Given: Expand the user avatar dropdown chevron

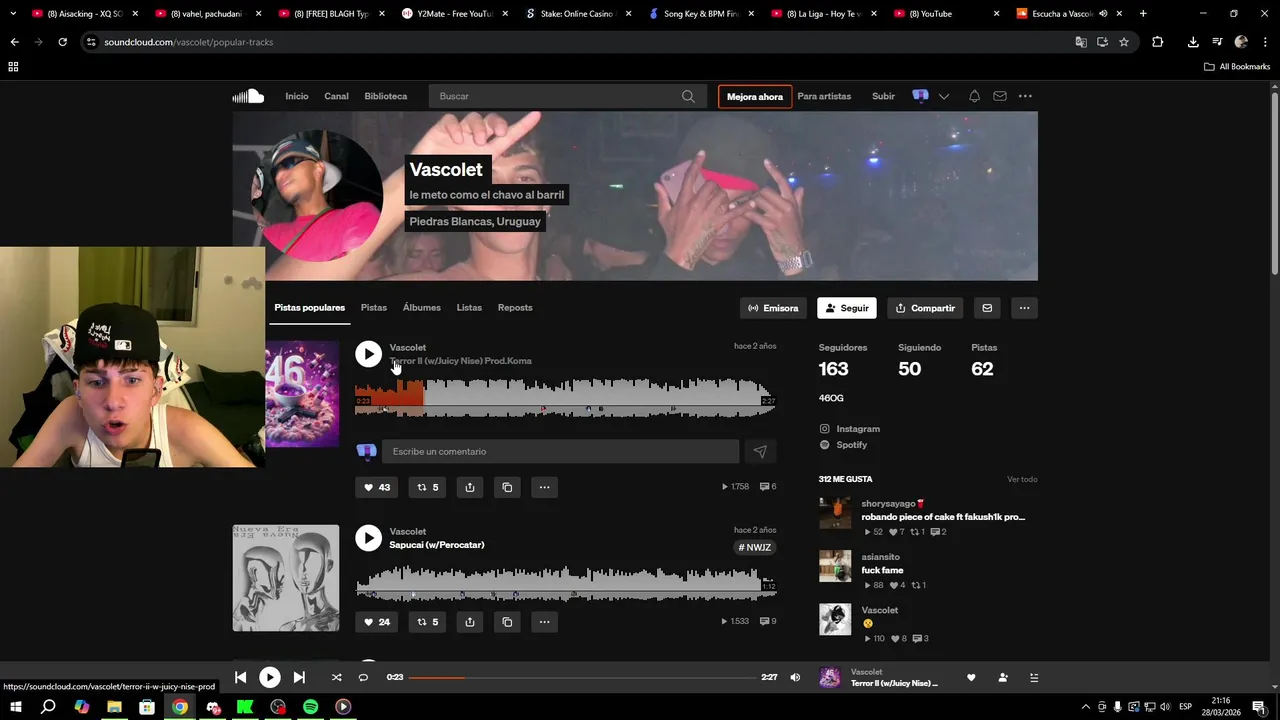Looking at the screenshot, I should click(943, 96).
